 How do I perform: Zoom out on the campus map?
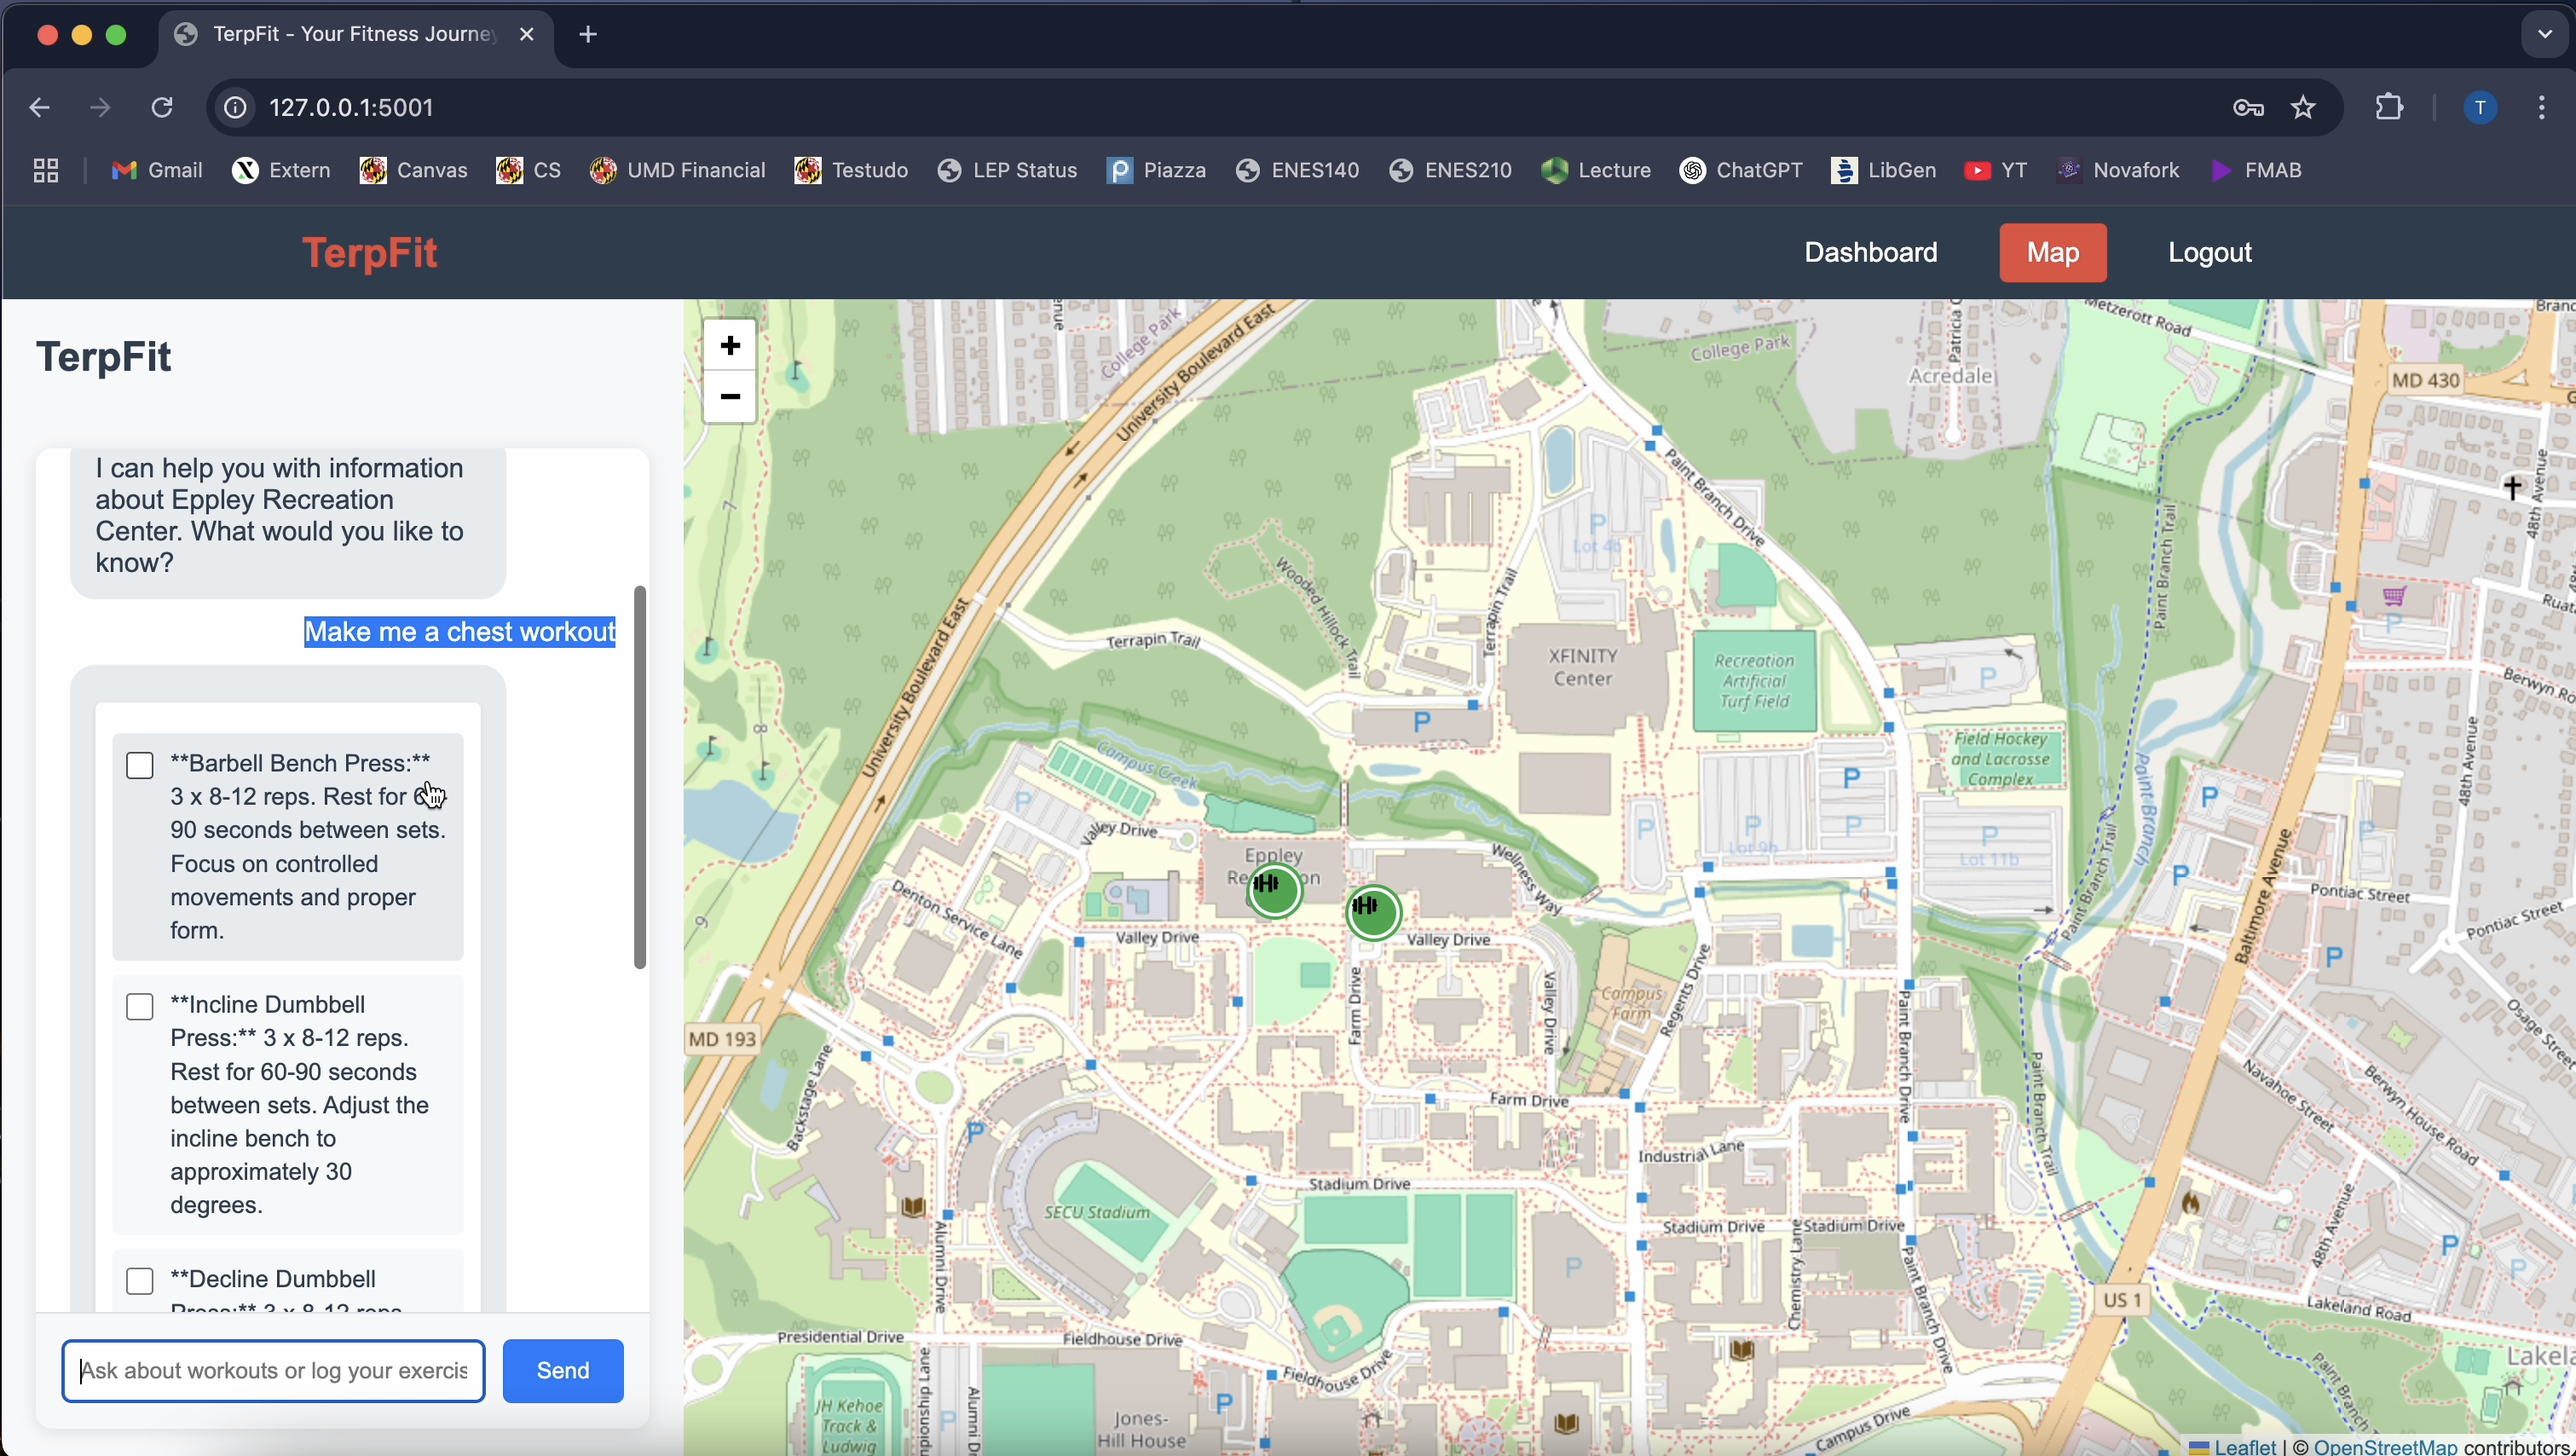(x=730, y=397)
